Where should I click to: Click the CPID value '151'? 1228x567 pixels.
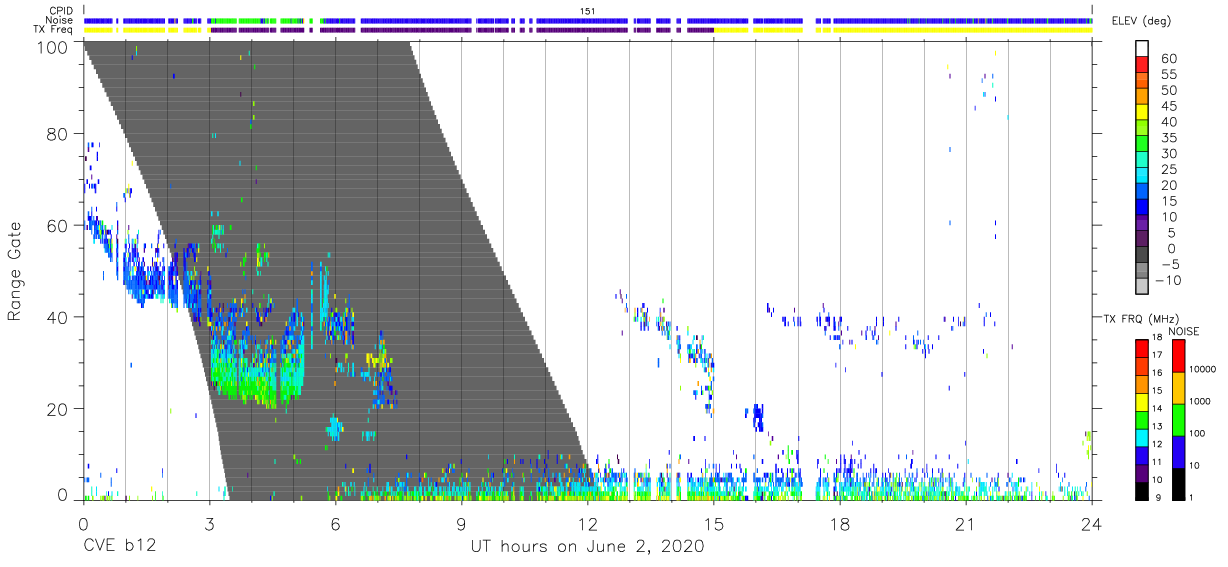(x=587, y=10)
